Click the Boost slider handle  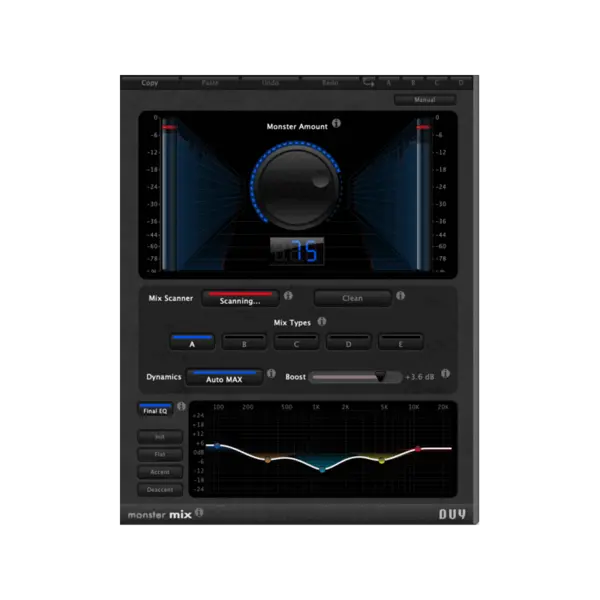point(380,377)
